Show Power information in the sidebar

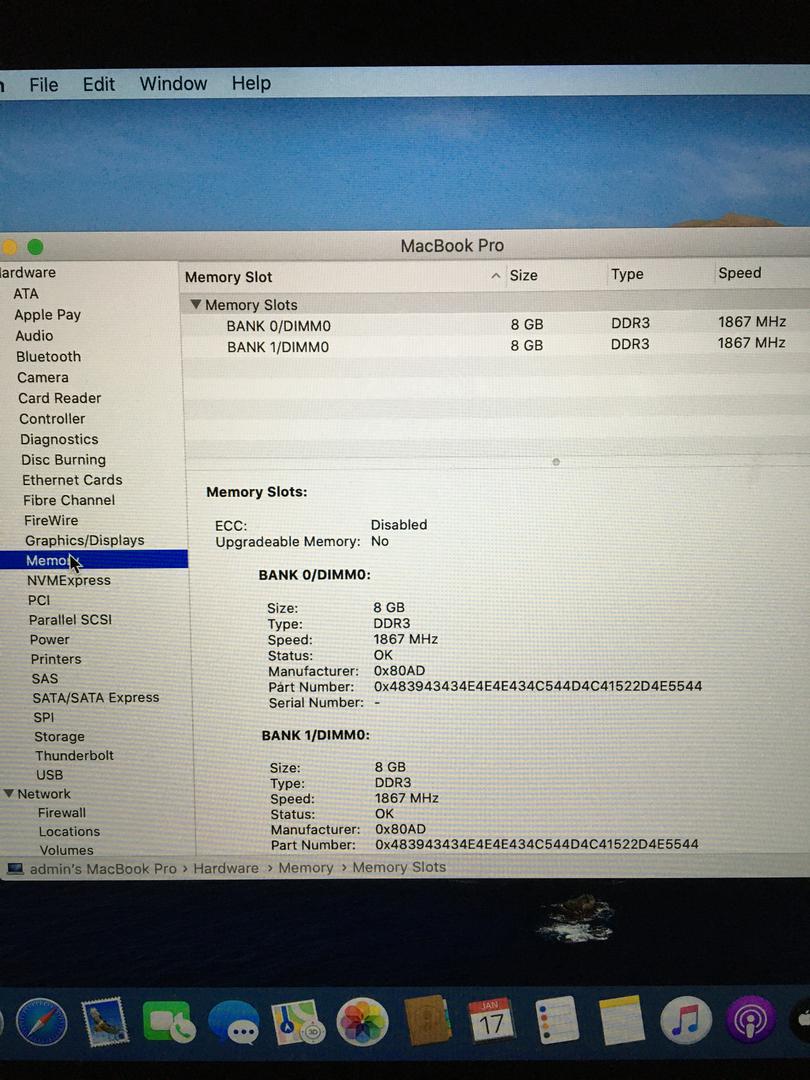tap(50, 639)
